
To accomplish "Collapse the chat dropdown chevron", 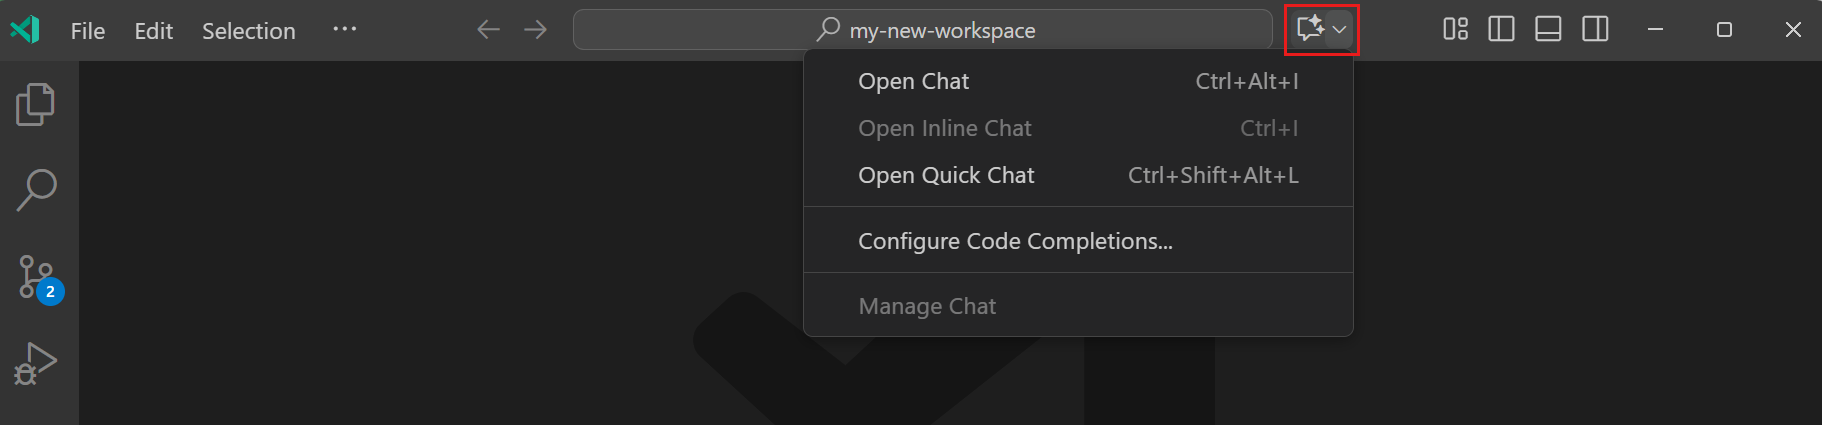I will [x=1340, y=30].
